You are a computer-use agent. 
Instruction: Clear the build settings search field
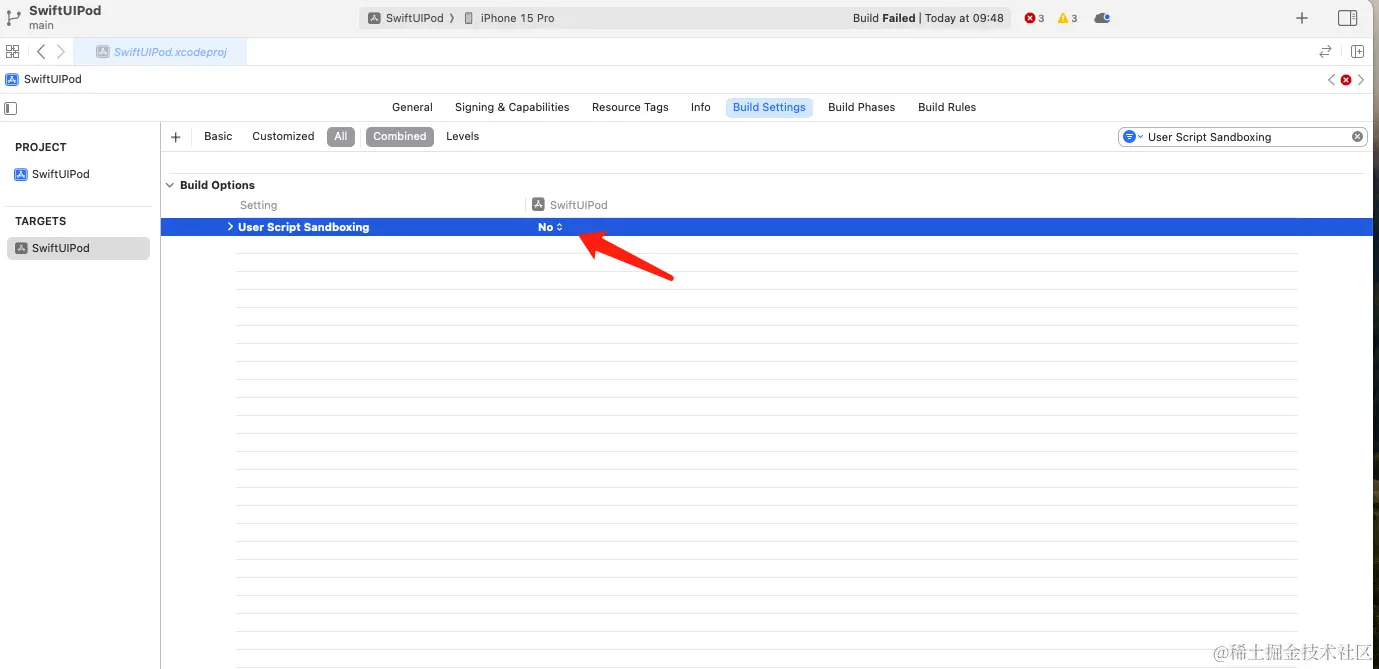(1357, 137)
